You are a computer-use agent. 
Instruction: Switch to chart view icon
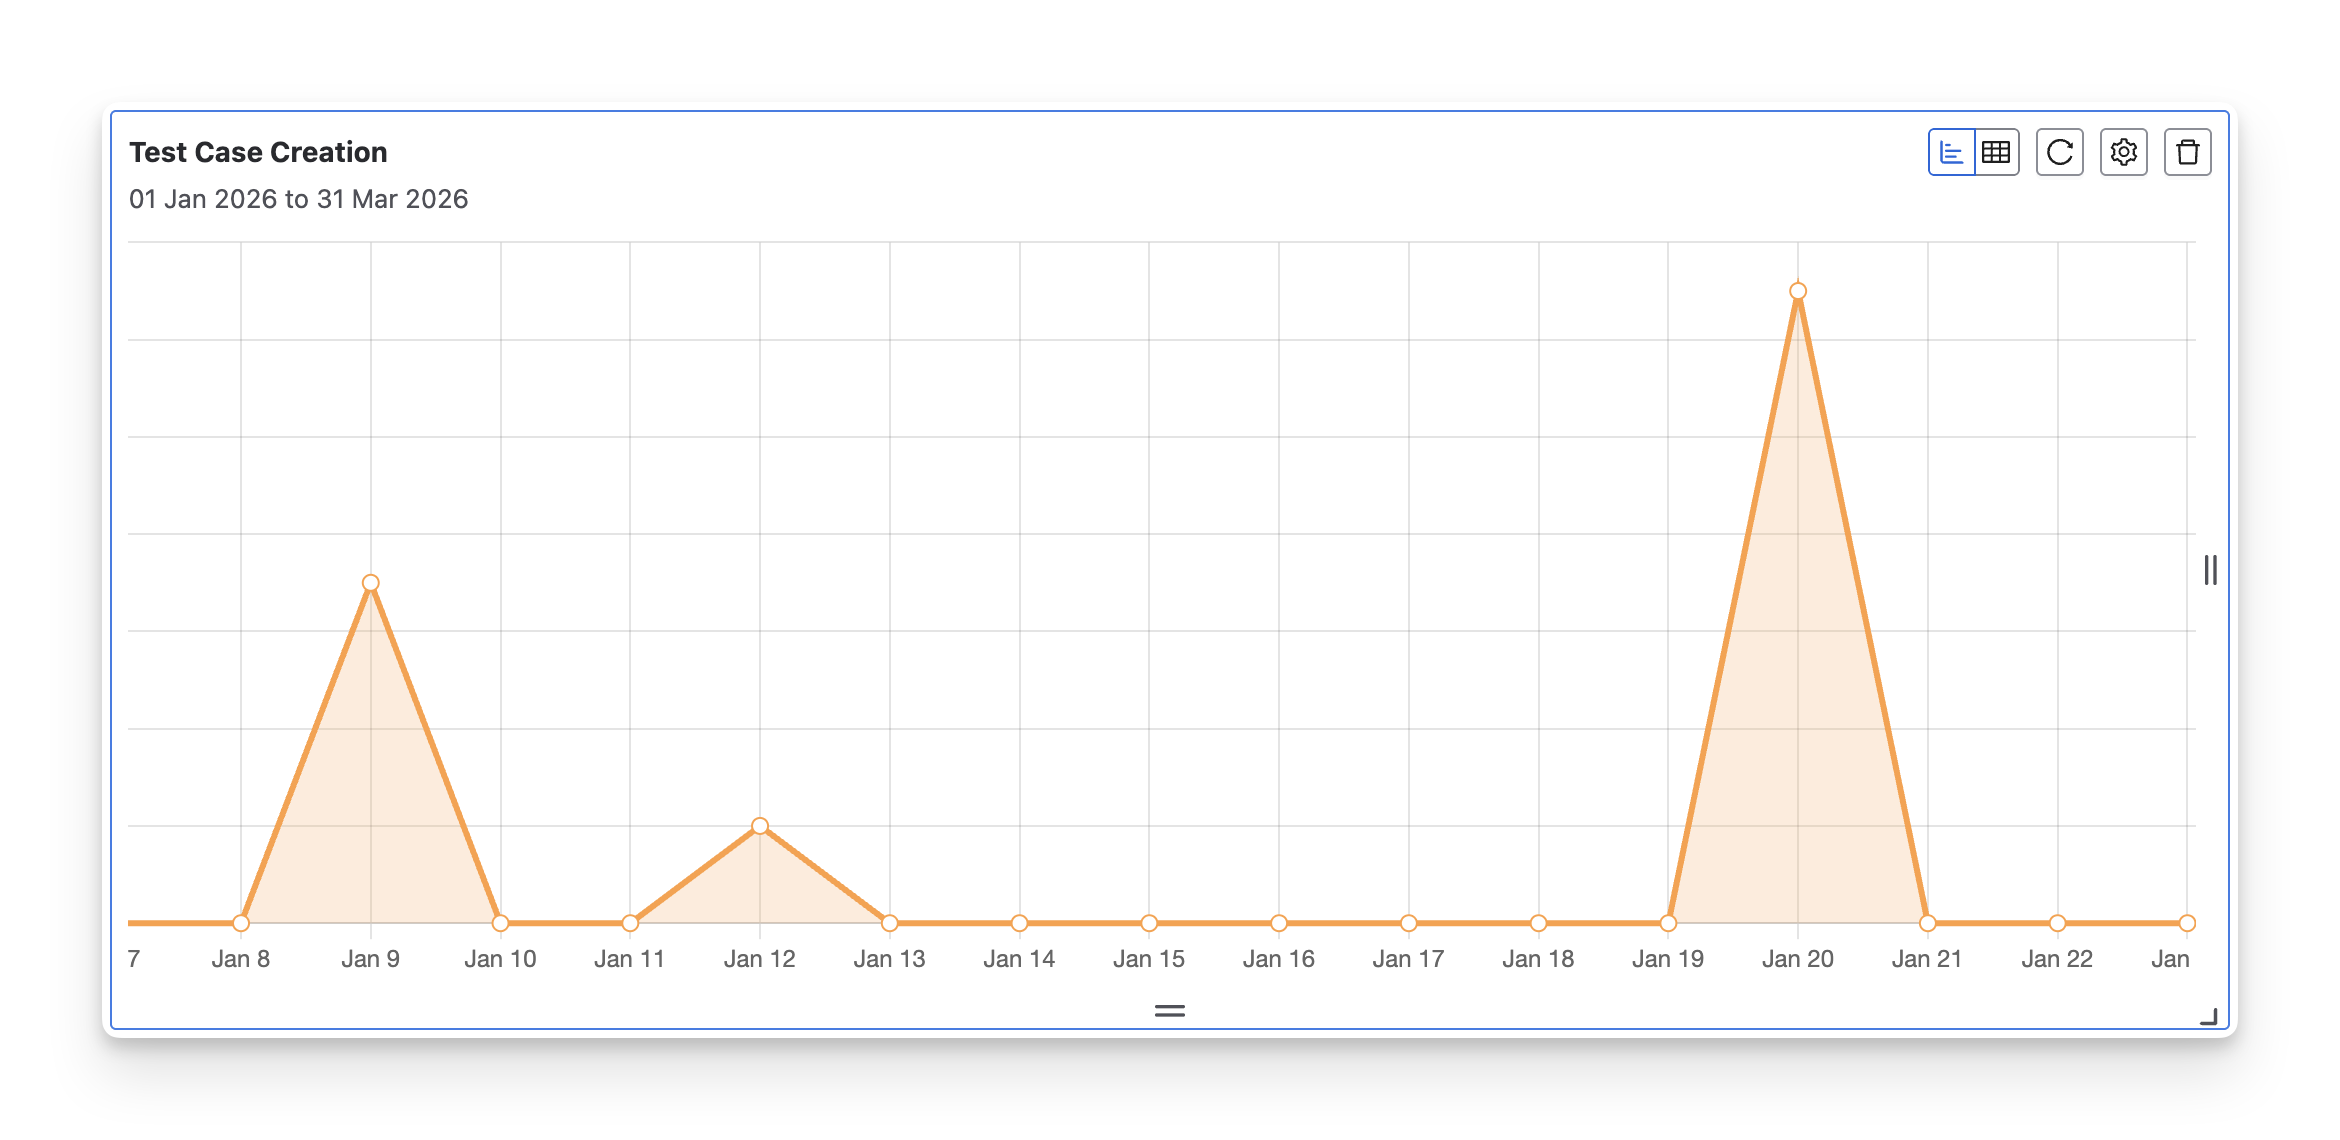click(x=1951, y=152)
